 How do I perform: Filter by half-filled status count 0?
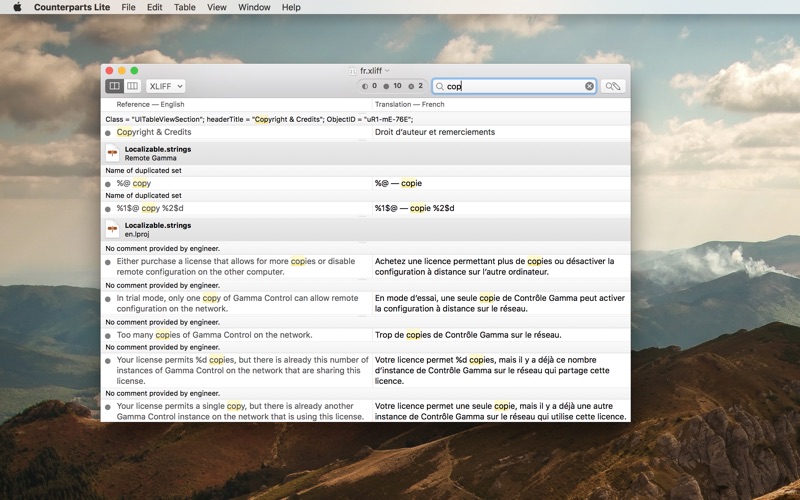click(x=370, y=86)
